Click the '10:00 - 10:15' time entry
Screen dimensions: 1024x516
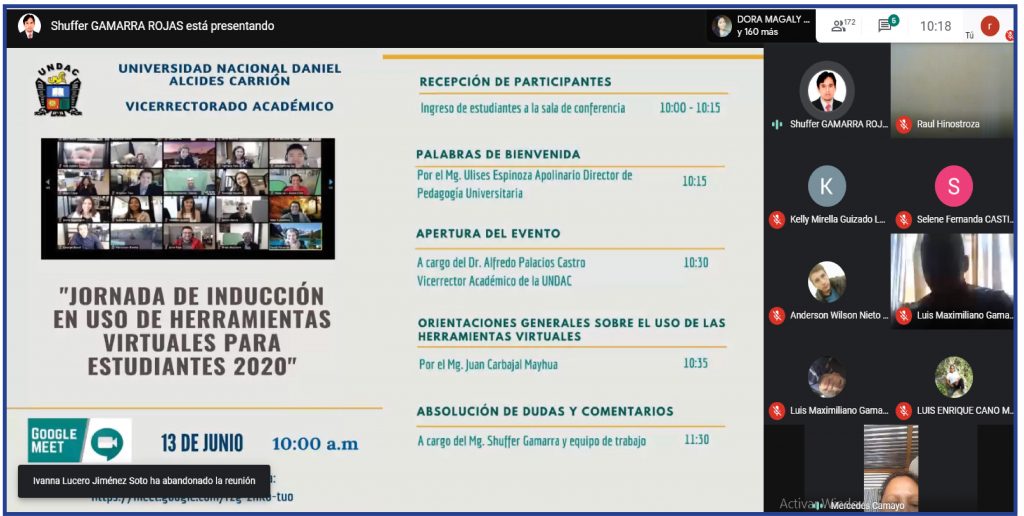(690, 108)
